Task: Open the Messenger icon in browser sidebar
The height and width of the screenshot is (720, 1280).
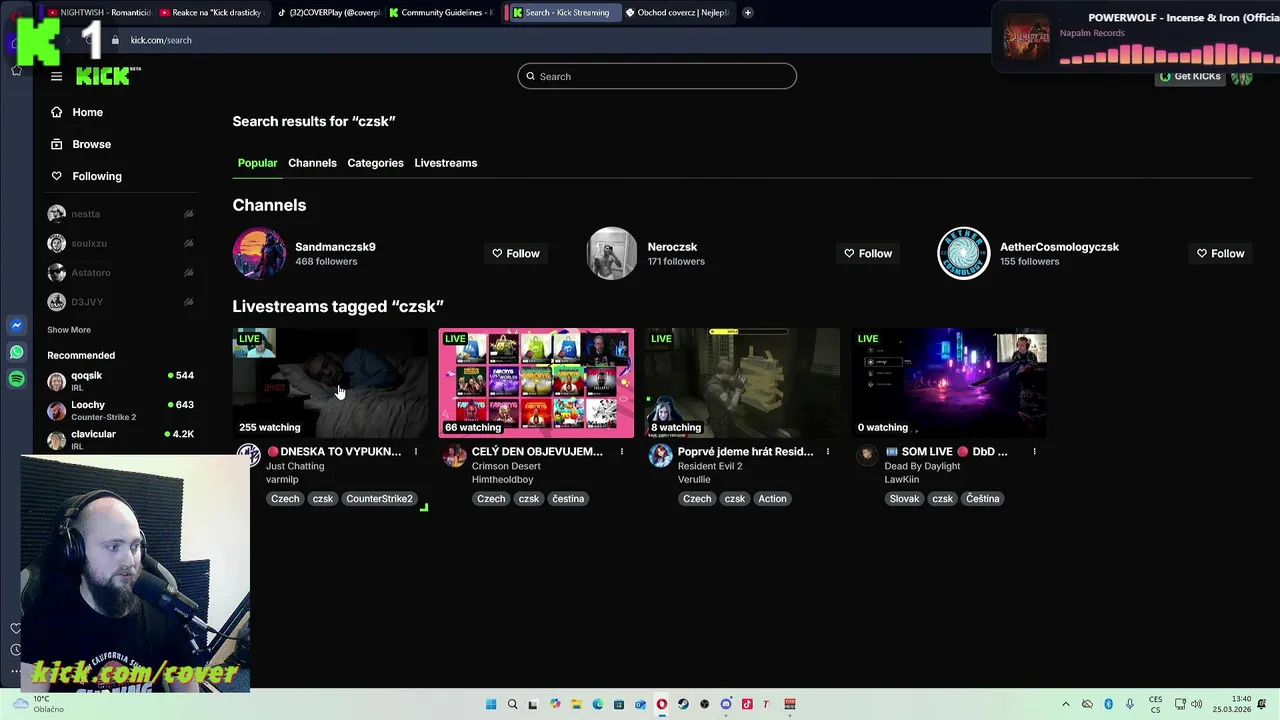Action: (16, 325)
